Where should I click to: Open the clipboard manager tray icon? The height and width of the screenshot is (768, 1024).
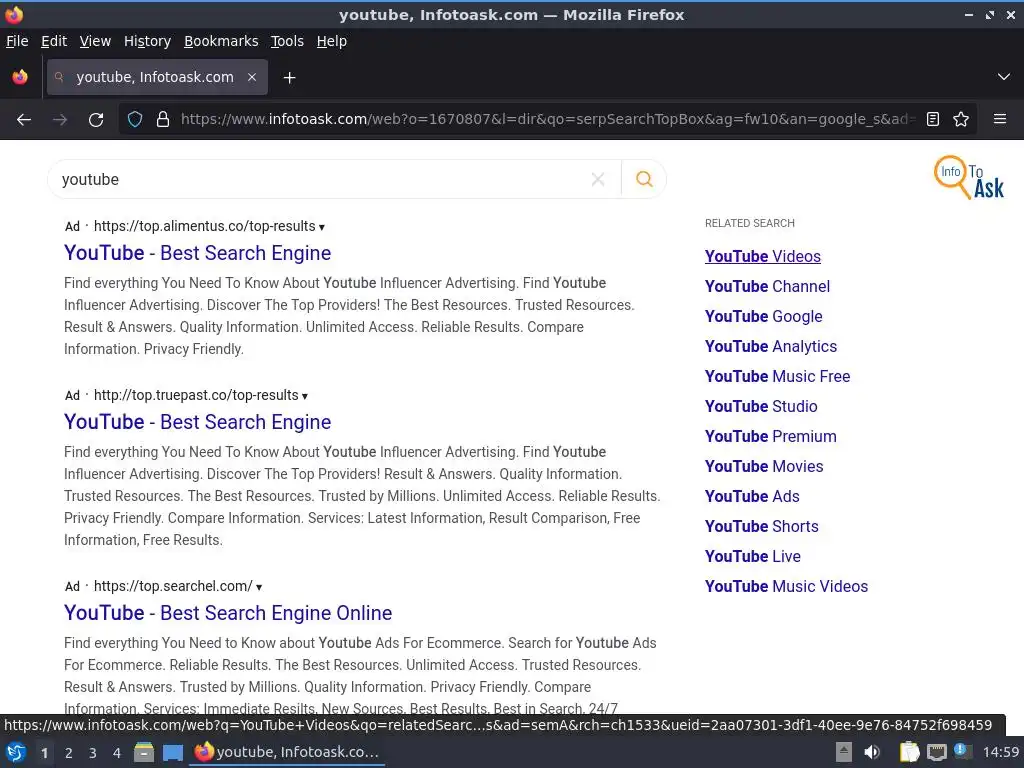pyautogui.click(x=908, y=752)
